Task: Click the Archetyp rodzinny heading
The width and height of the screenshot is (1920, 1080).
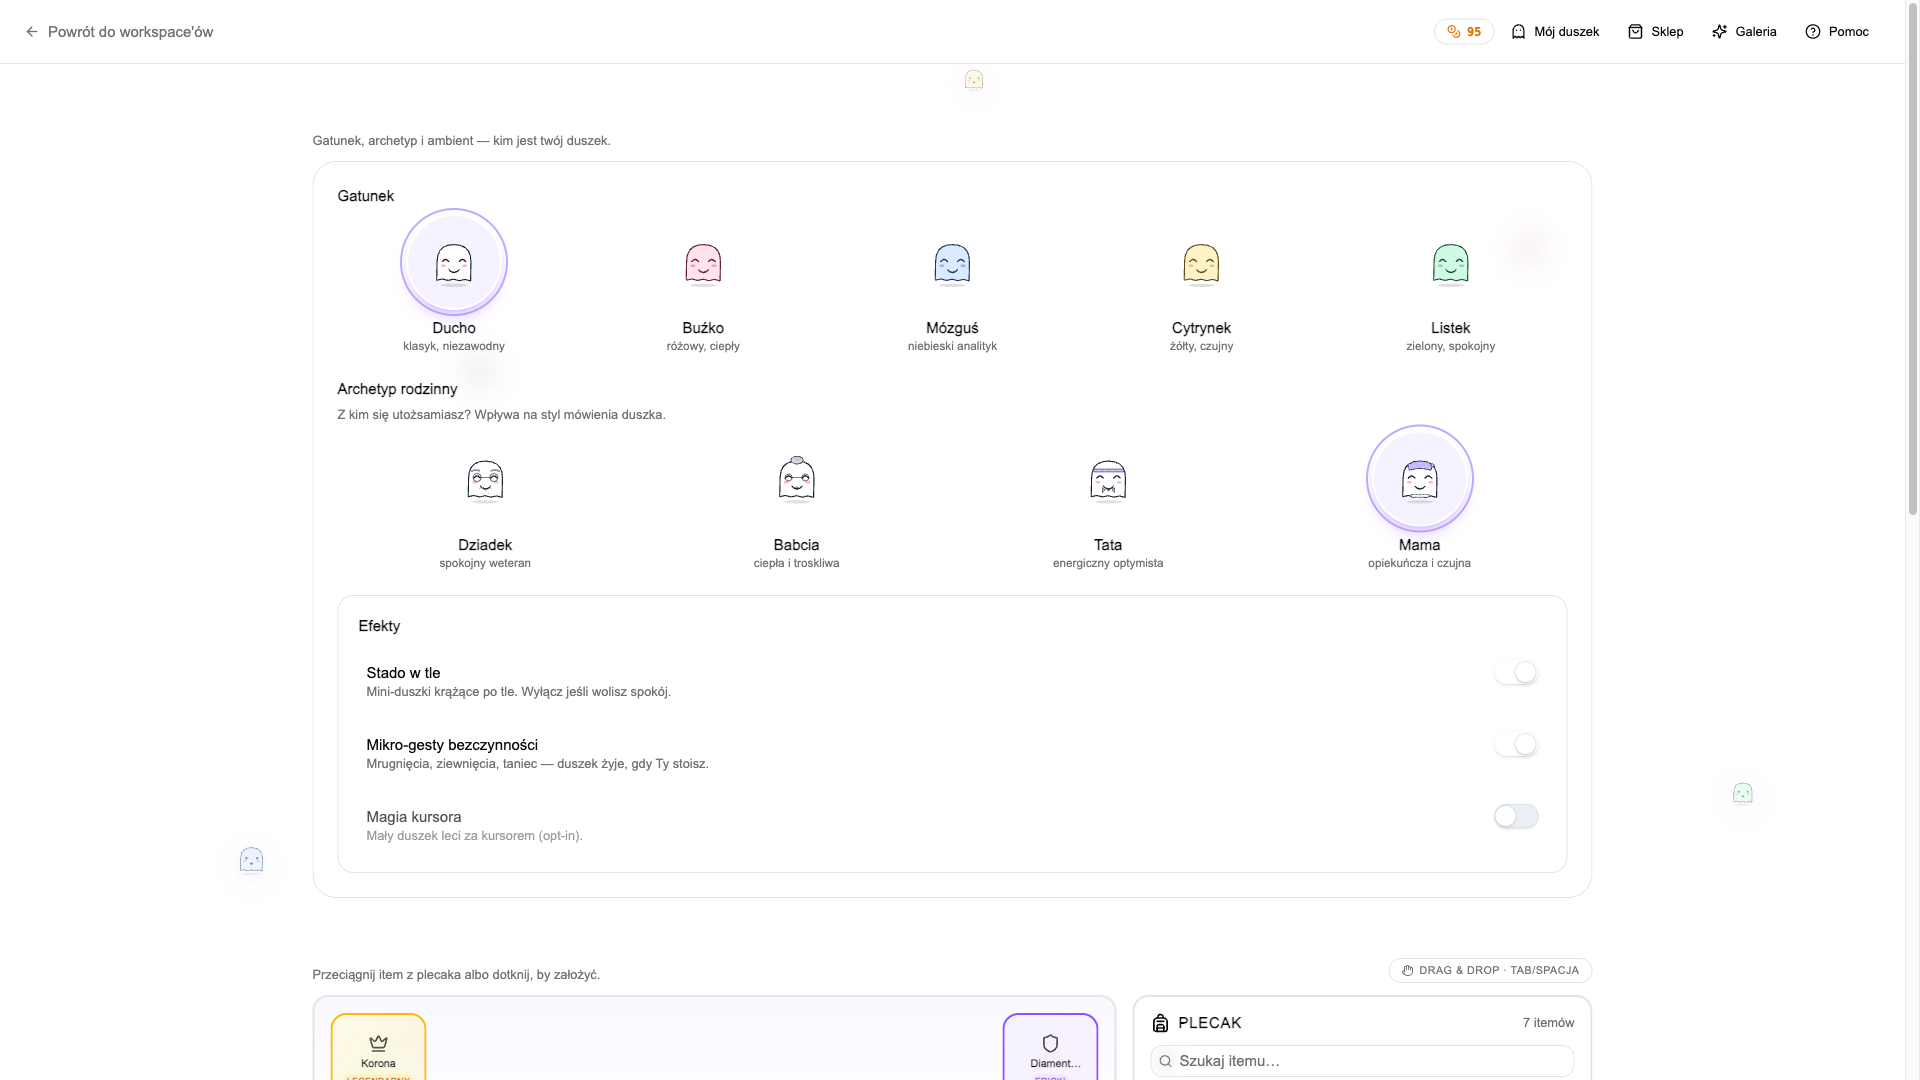Action: click(x=397, y=389)
